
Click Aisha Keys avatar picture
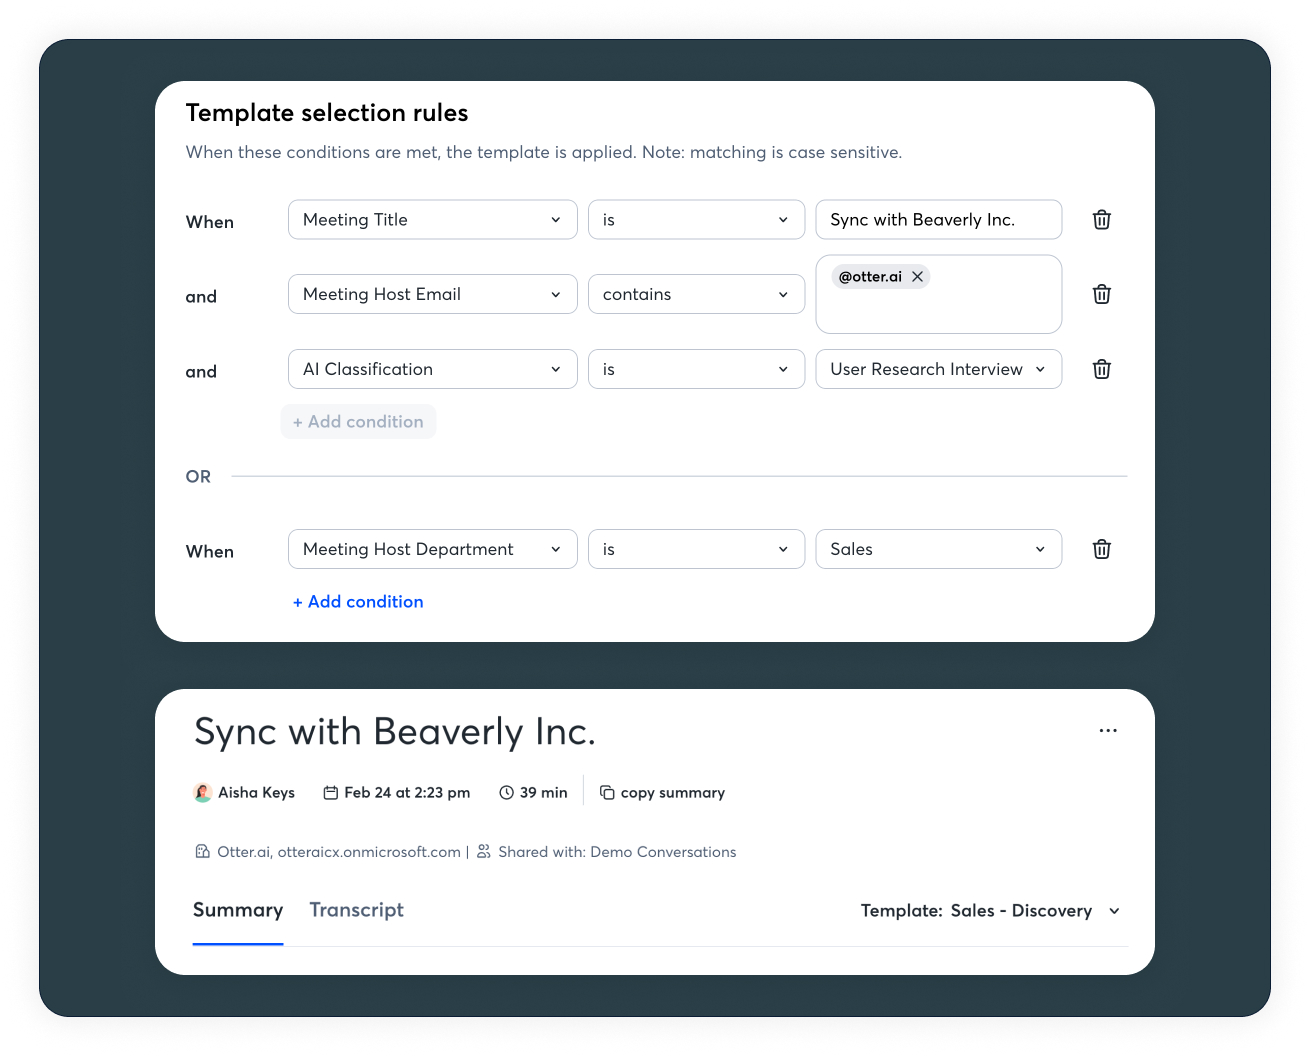tap(203, 793)
